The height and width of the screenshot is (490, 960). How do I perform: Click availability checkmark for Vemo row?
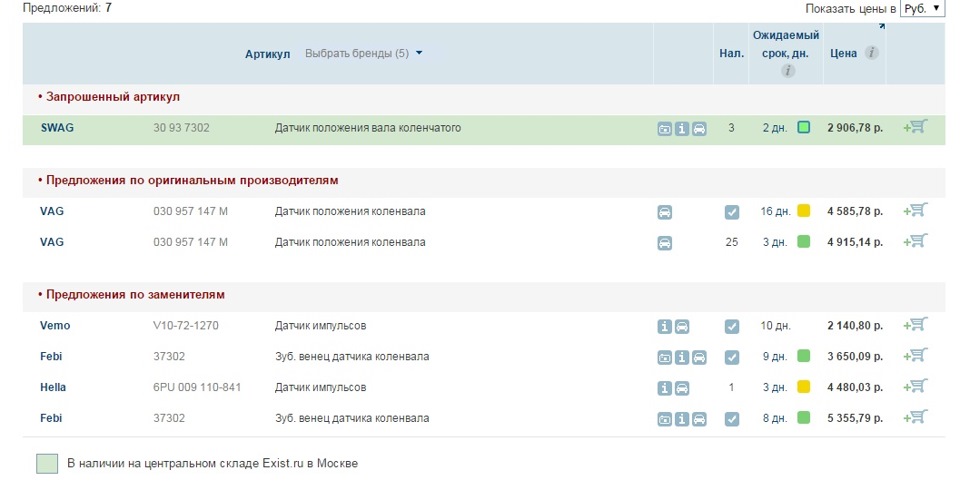click(x=732, y=326)
